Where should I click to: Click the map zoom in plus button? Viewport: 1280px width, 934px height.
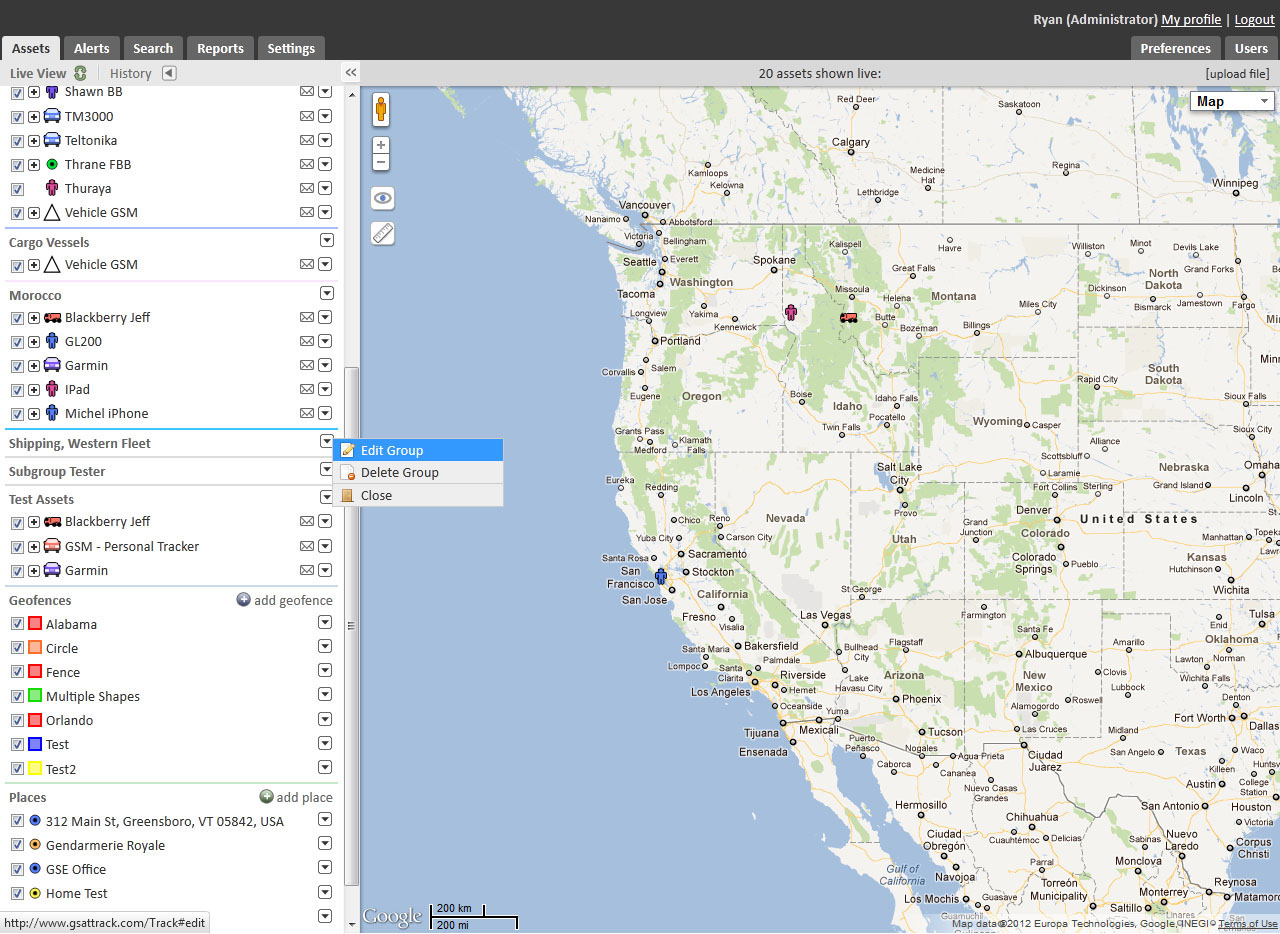tap(381, 145)
